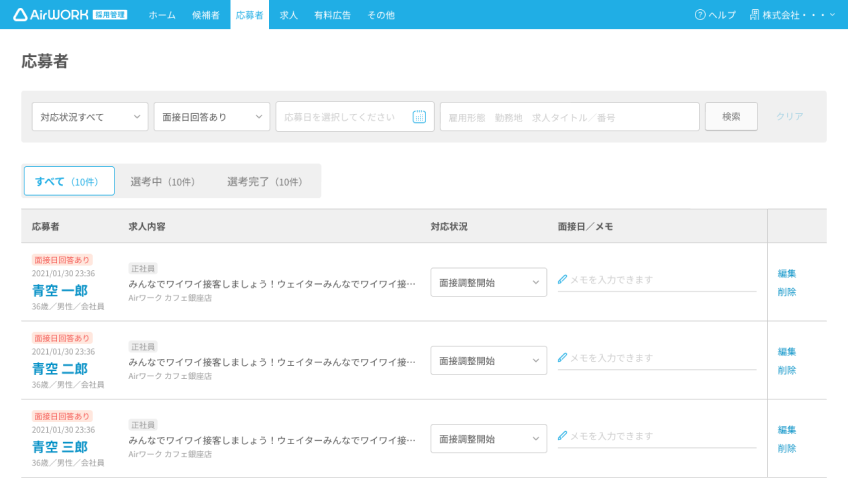Click the 面接日／メモ column header
848x497 pixels.
coord(585,227)
